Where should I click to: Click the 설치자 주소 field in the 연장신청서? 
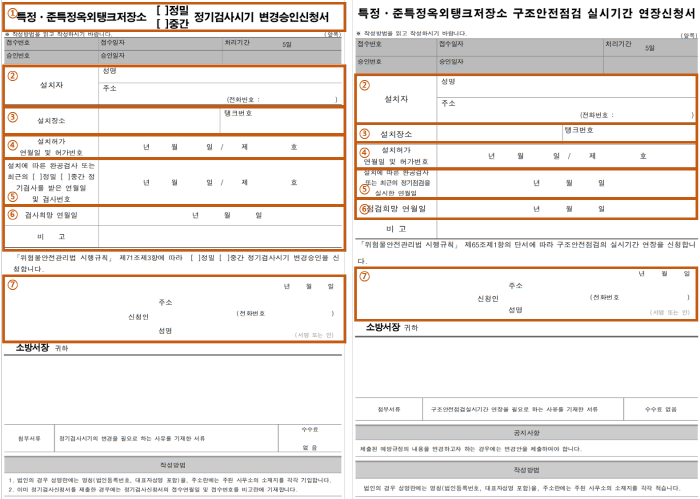coord(566,110)
